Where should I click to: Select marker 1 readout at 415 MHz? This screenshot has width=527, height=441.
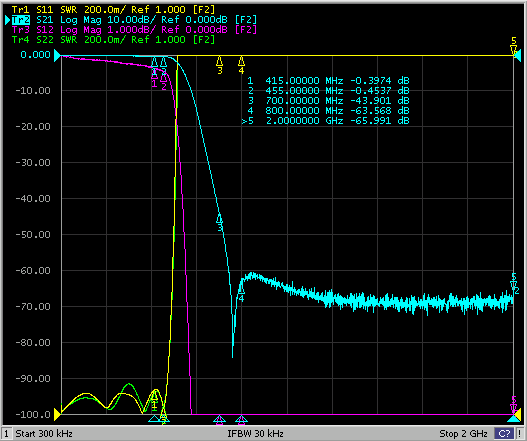pyautogui.click(x=328, y=81)
